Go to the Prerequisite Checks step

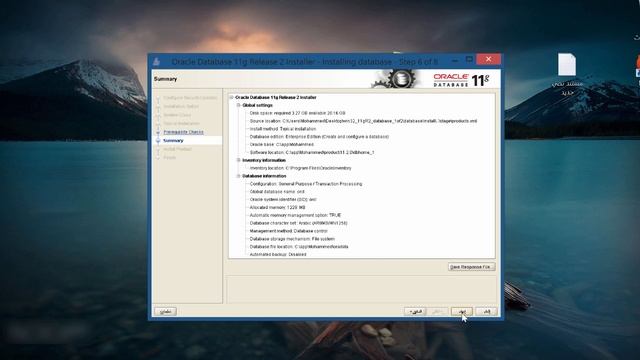pos(183,132)
